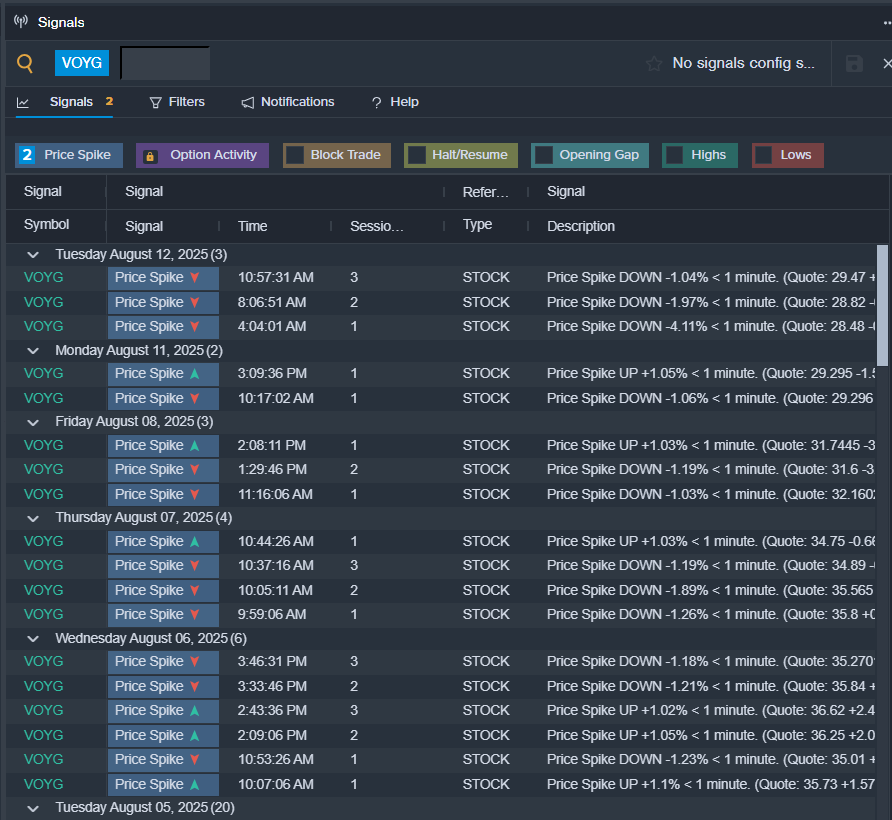Screen dimensions: 892x820
Task: Click the VOYG symbol chip
Action: [81, 63]
